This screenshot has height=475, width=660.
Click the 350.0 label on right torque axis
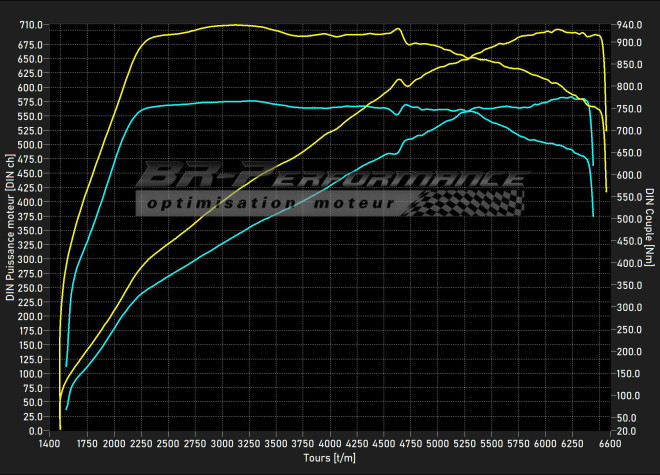(628, 286)
